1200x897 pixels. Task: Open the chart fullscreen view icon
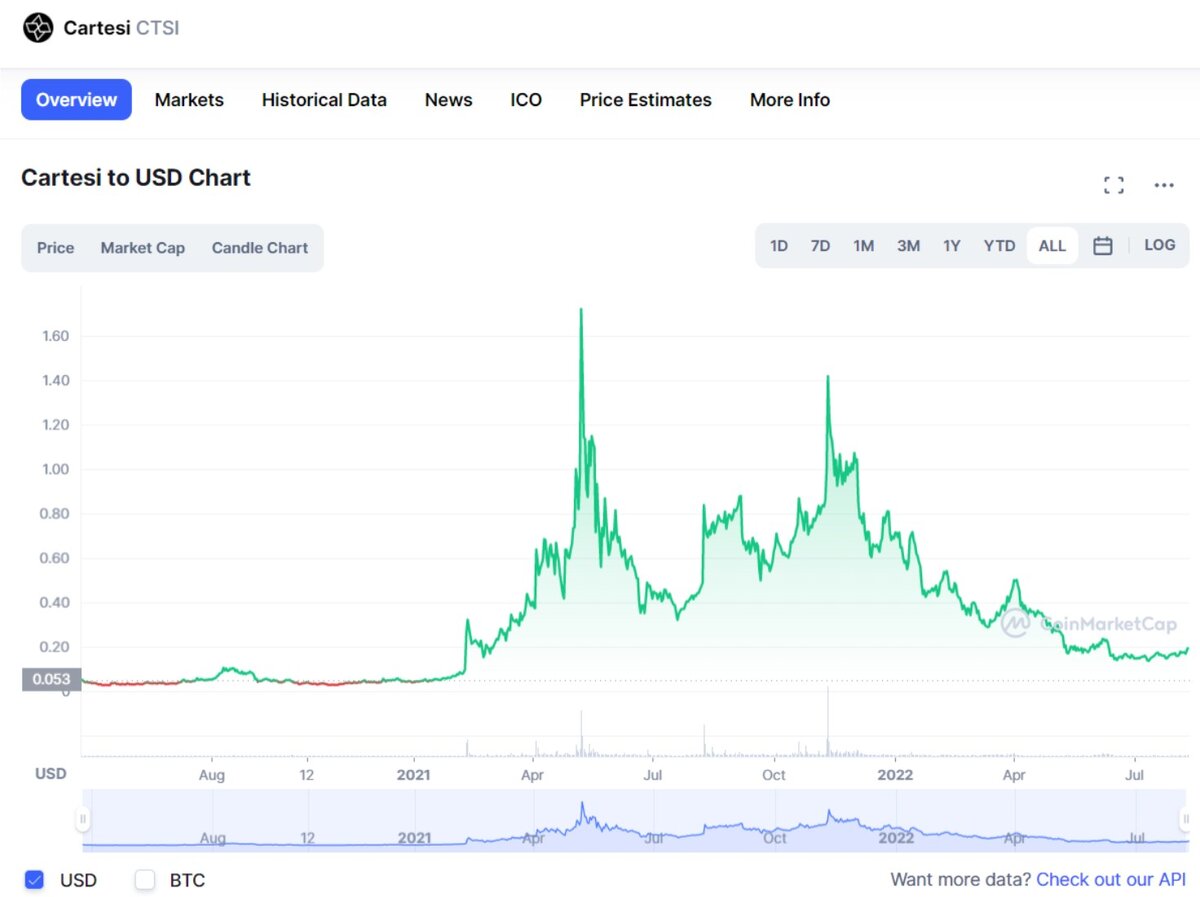point(1114,185)
